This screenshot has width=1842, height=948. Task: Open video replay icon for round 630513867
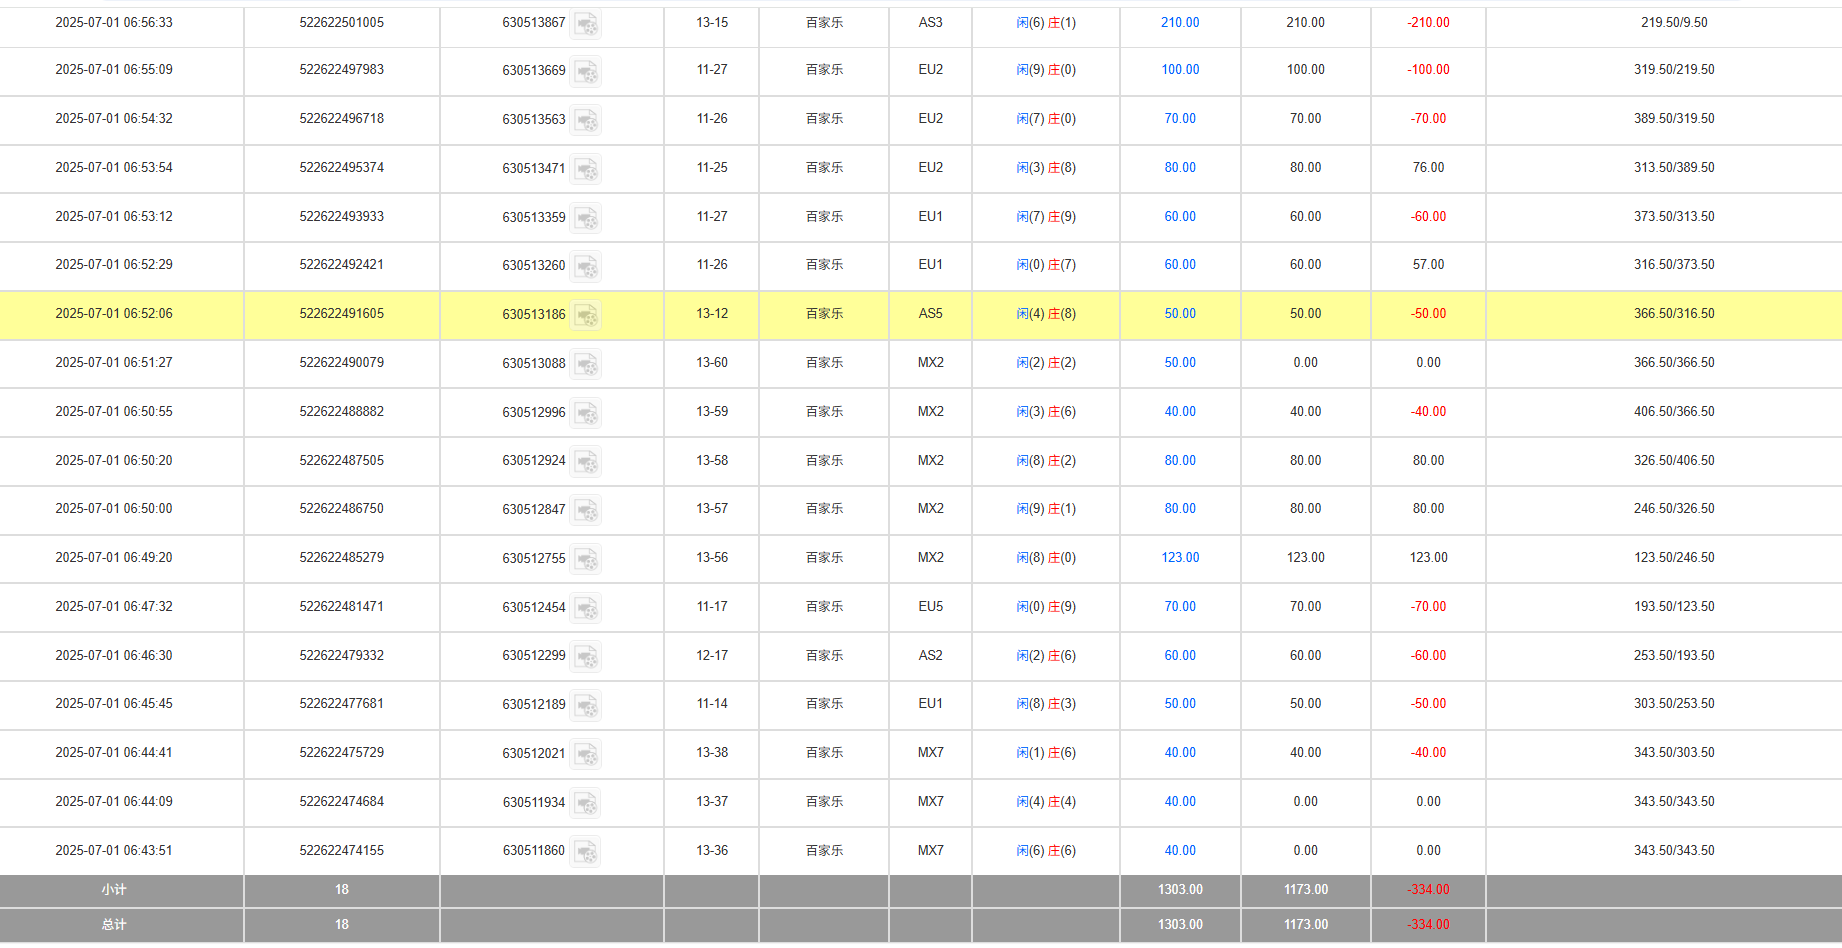point(586,24)
